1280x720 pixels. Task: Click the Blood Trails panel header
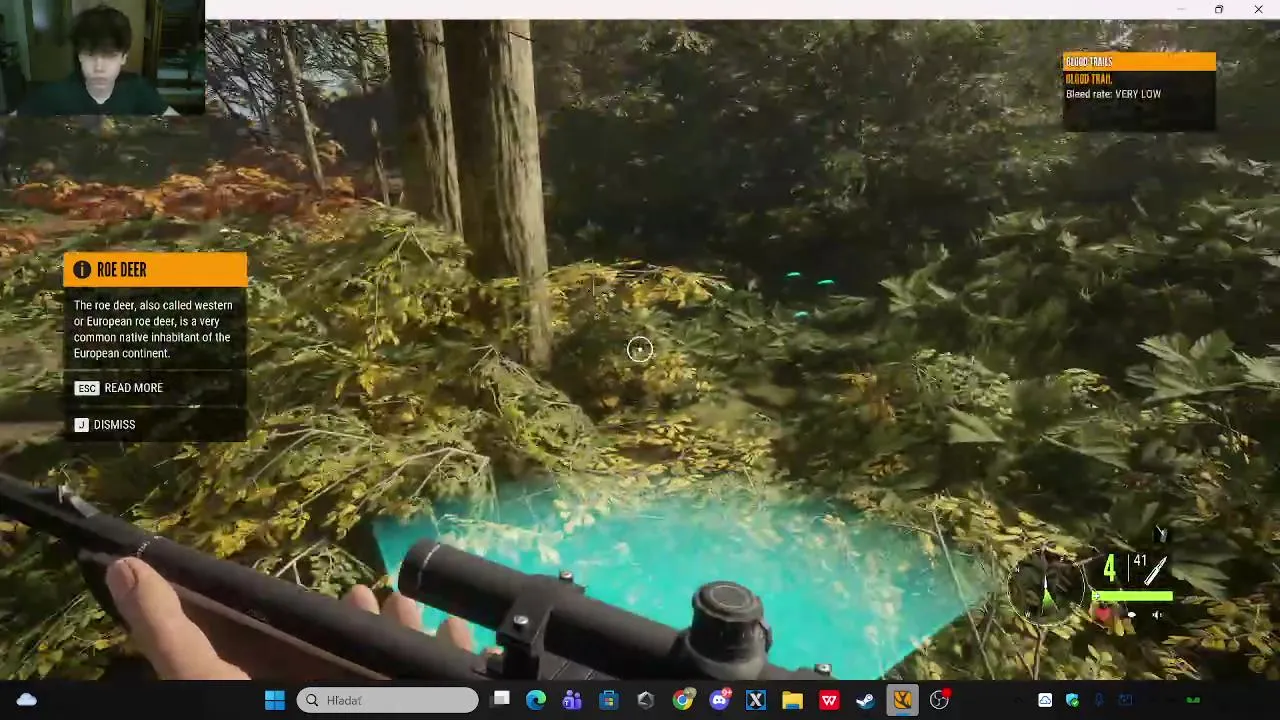coord(1139,62)
